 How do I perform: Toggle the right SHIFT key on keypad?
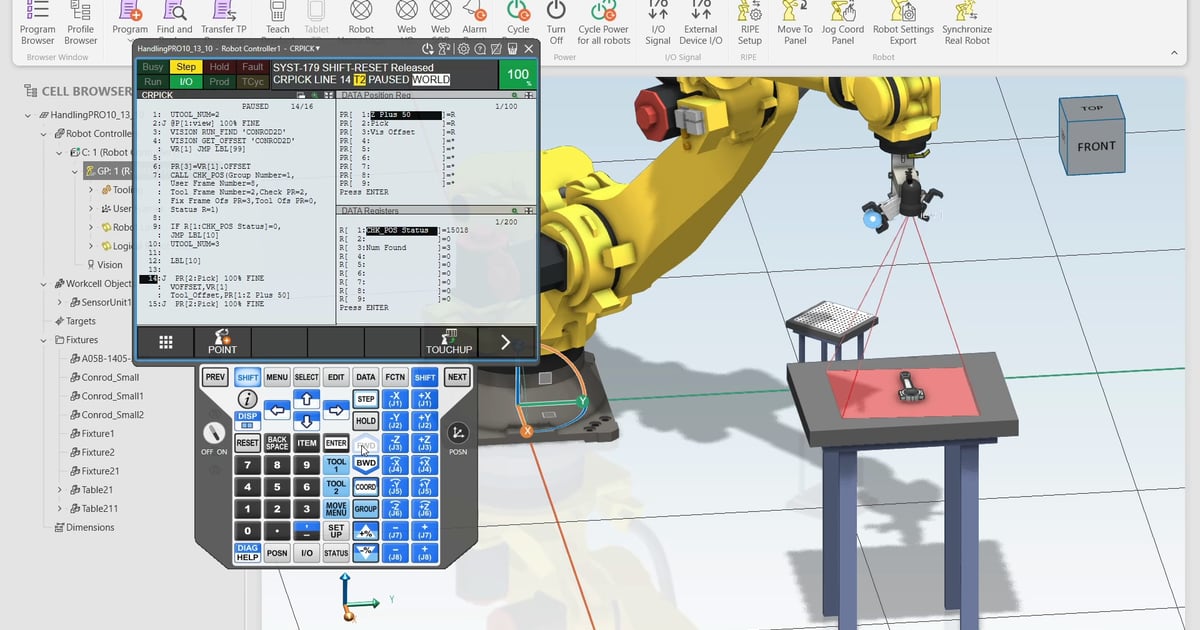425,377
